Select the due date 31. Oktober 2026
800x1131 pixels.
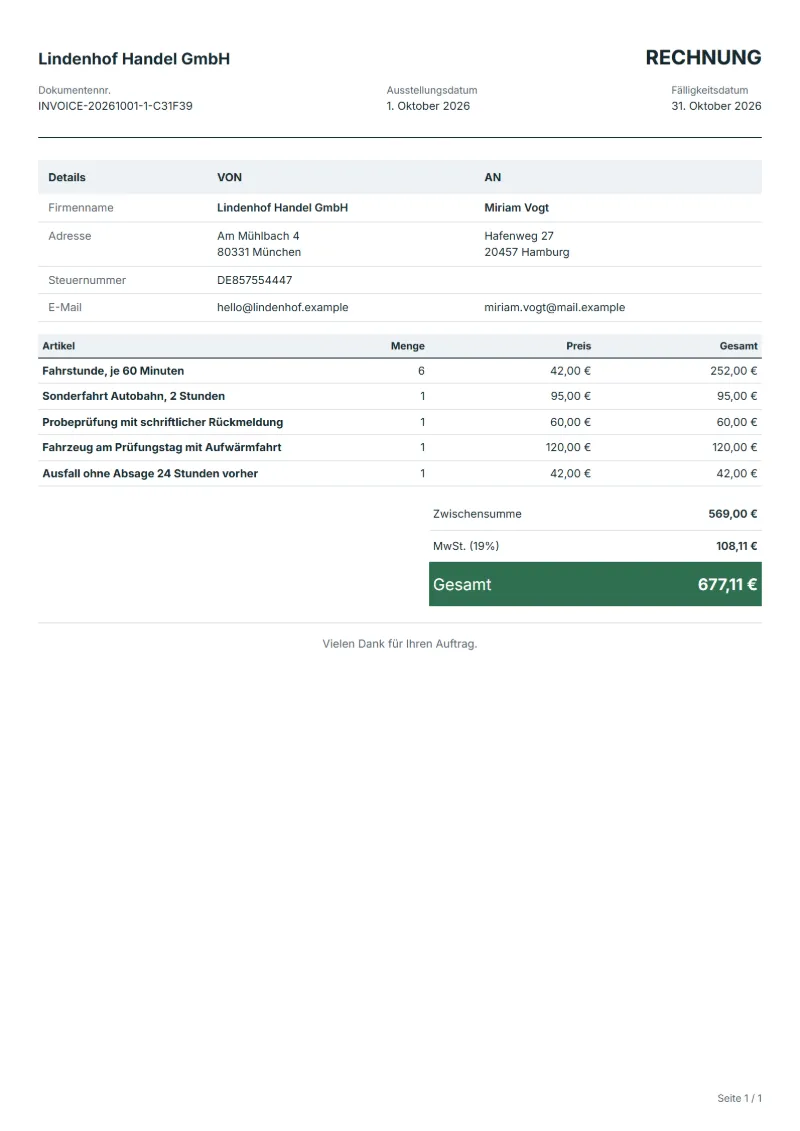[x=716, y=106]
